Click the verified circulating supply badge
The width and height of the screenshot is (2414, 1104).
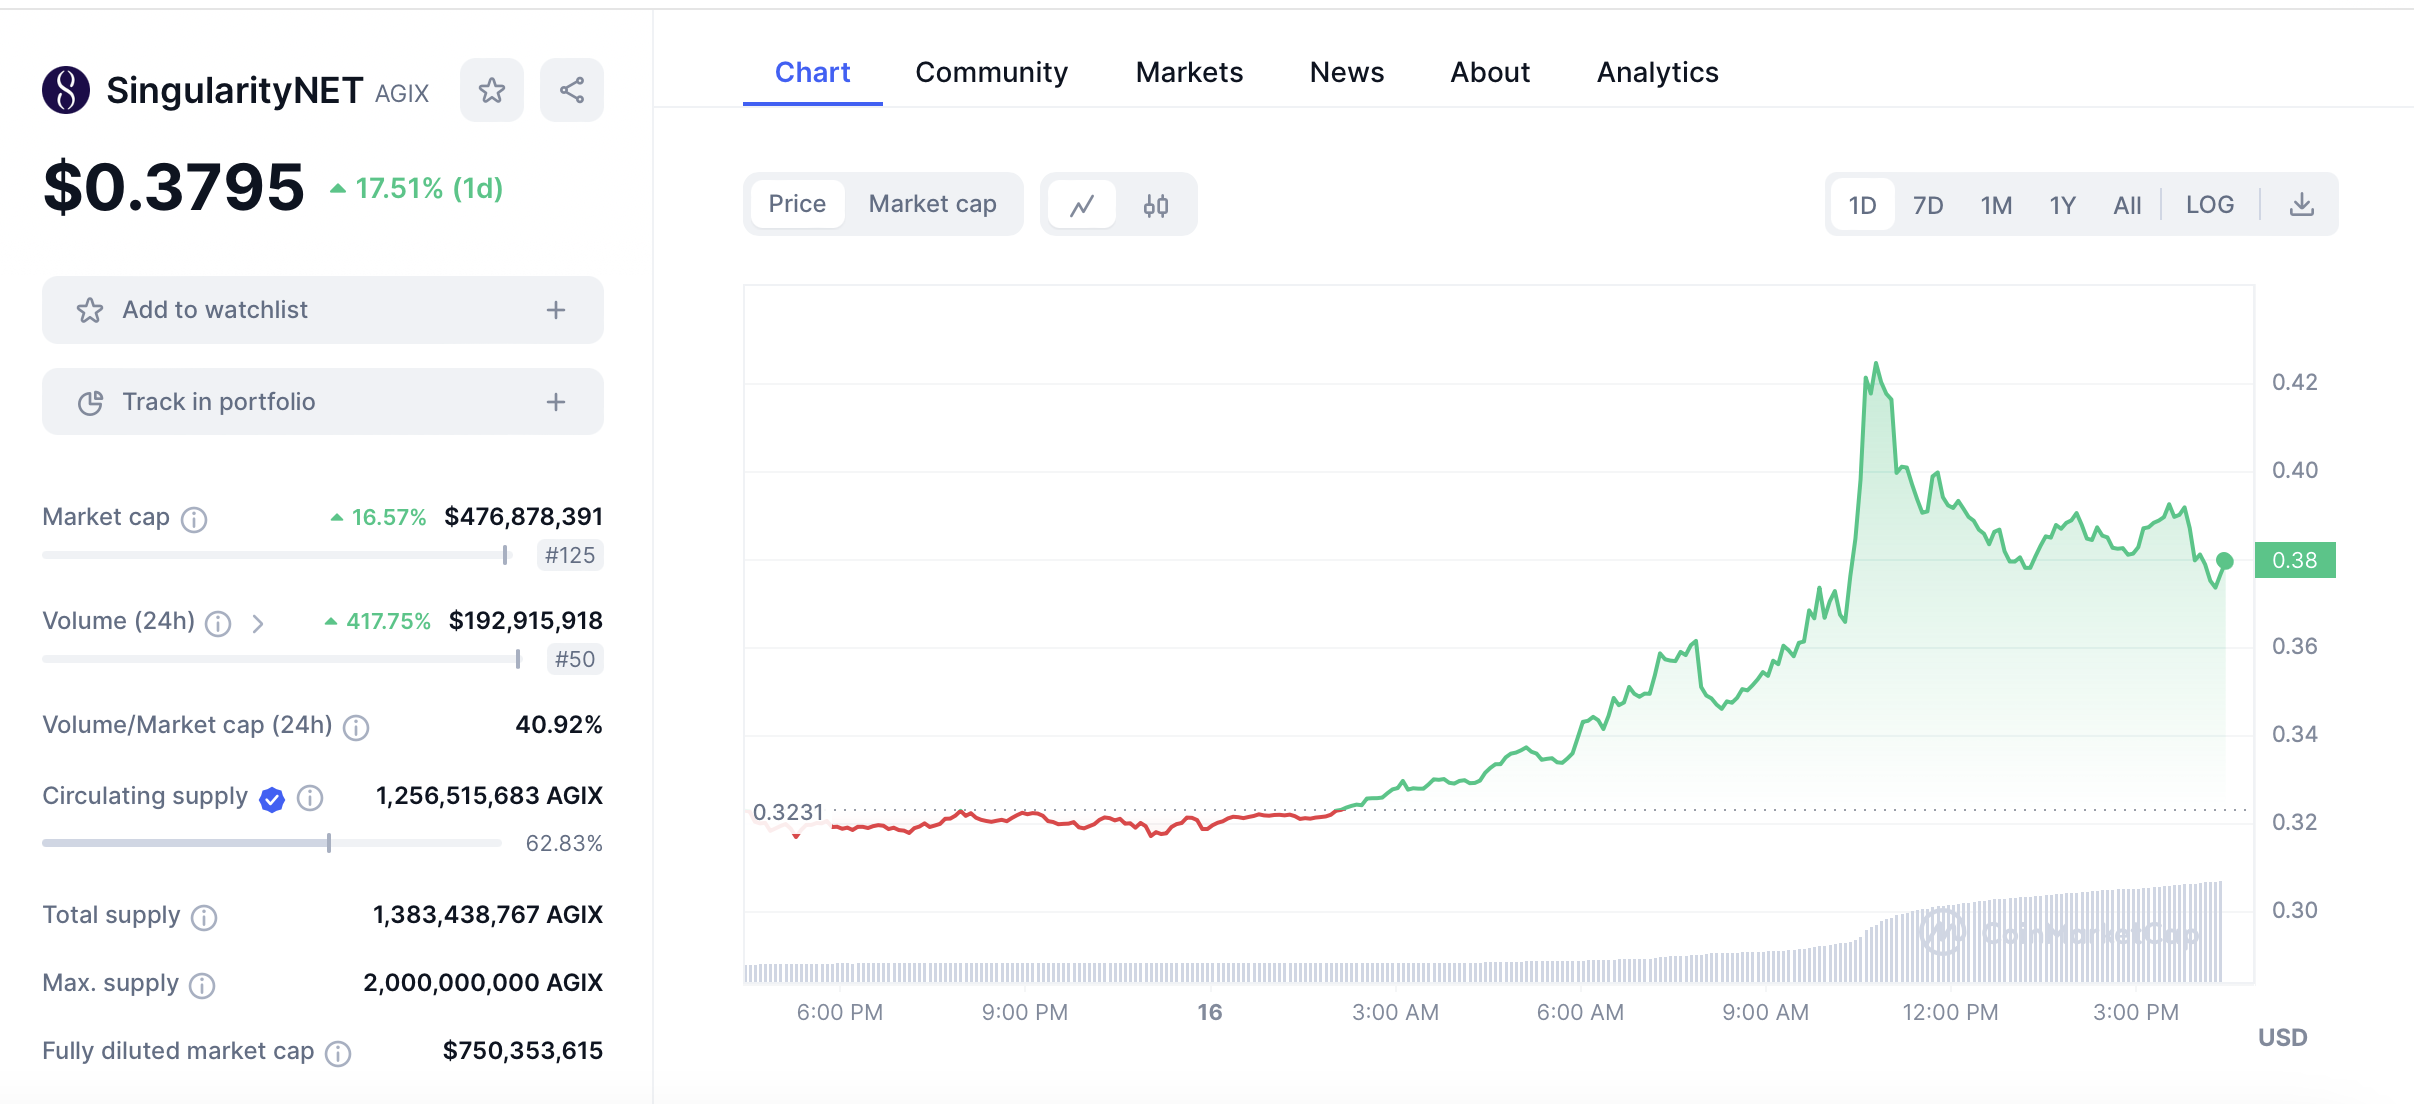point(272,798)
